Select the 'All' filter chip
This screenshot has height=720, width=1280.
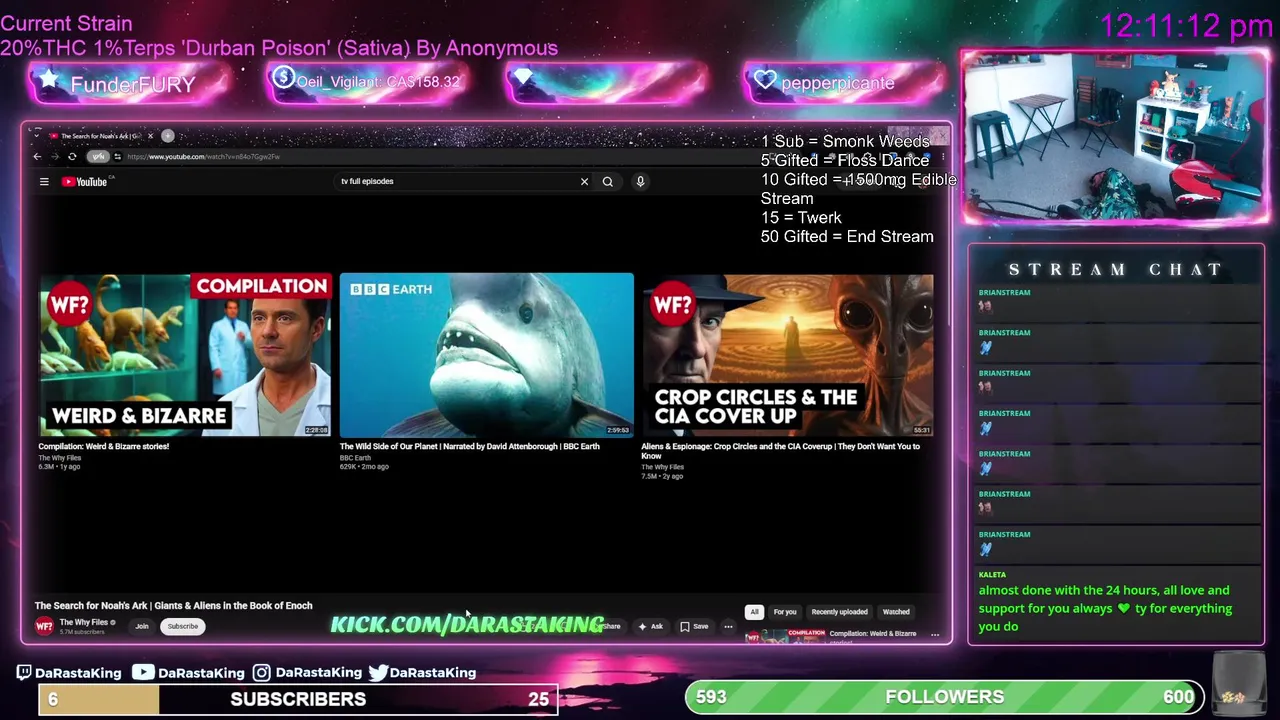click(x=754, y=611)
